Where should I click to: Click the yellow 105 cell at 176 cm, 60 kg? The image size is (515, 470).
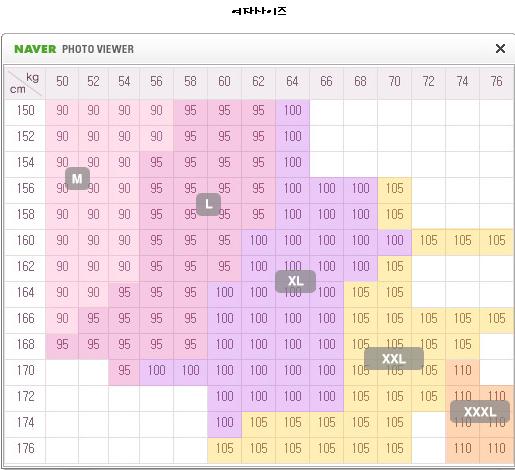coord(224,450)
